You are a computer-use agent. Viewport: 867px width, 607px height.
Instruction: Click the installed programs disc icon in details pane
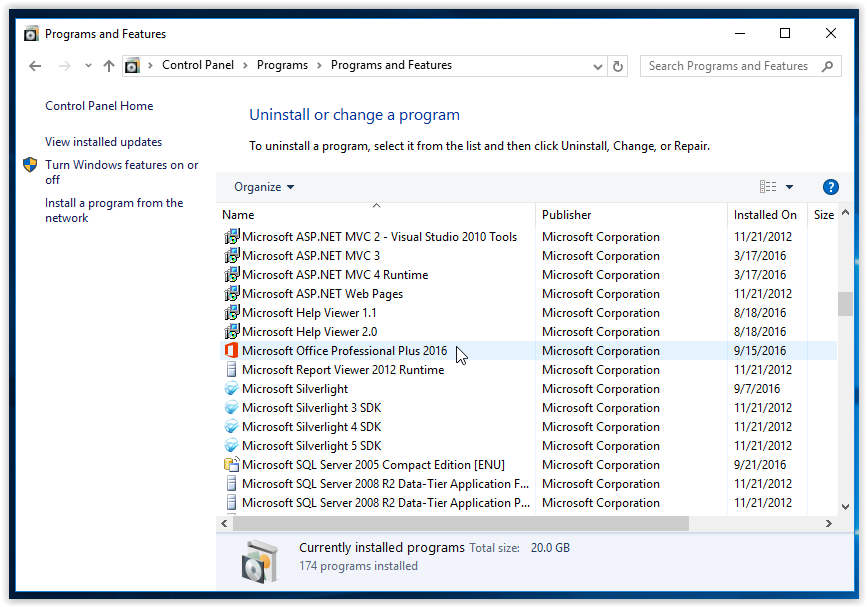coord(260,562)
